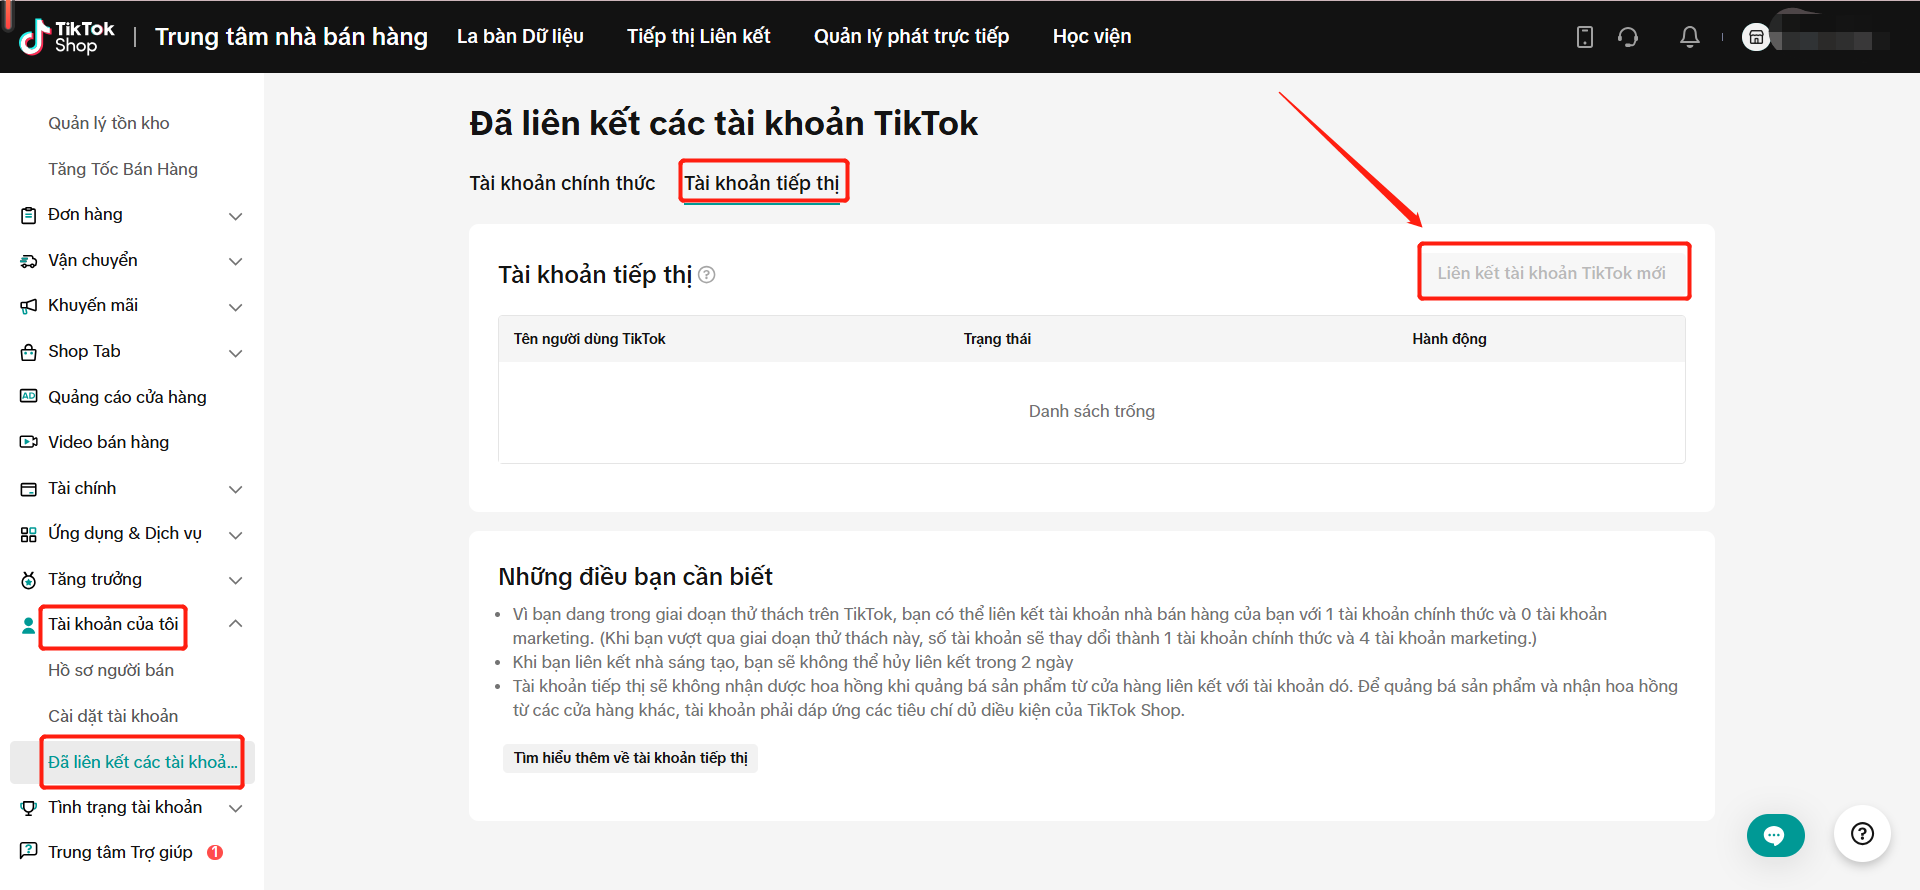Expand the Vận chuyển menu chevron
This screenshot has height=890, width=1920.
point(236,261)
